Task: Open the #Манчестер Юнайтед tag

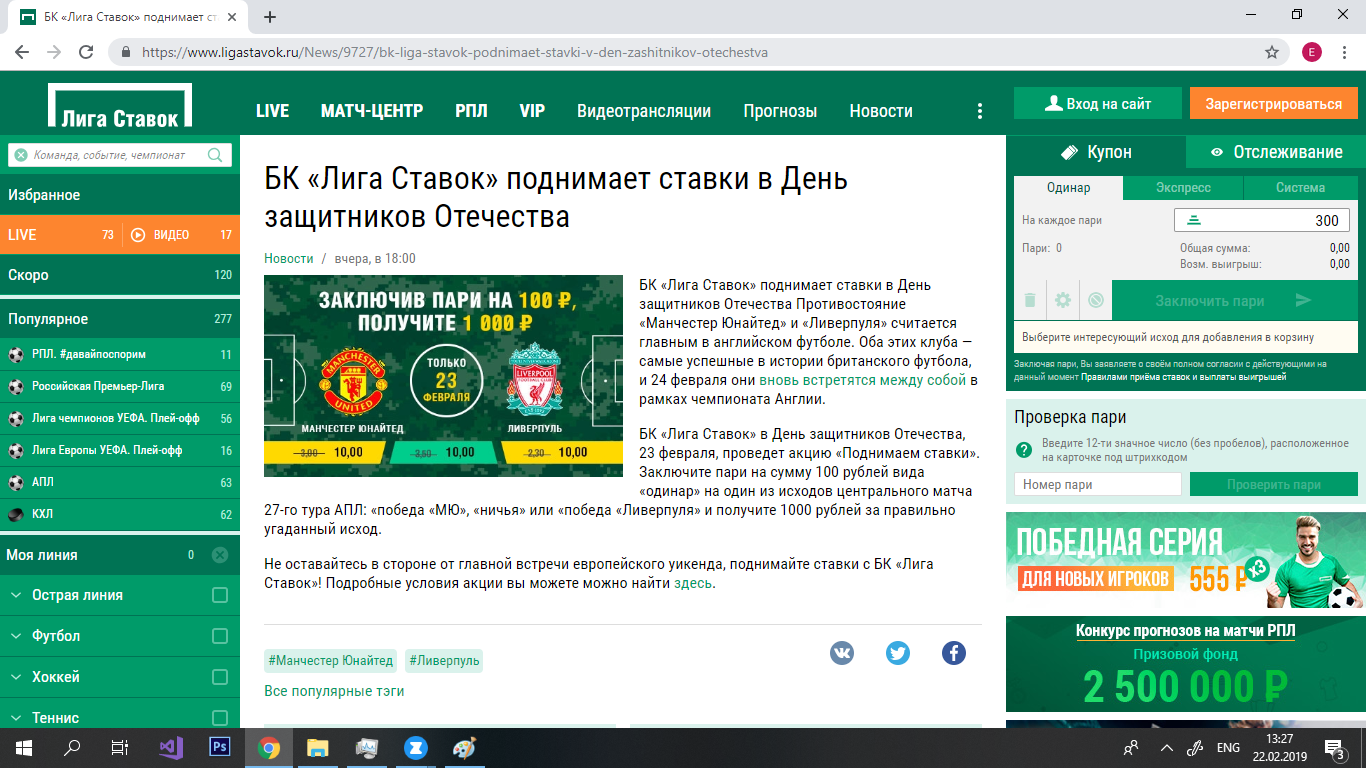Action: tap(331, 660)
